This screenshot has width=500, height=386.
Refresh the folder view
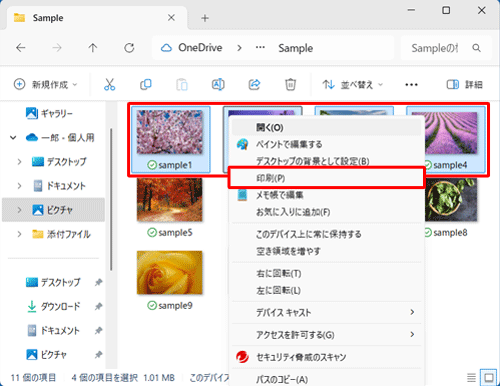[x=129, y=48]
